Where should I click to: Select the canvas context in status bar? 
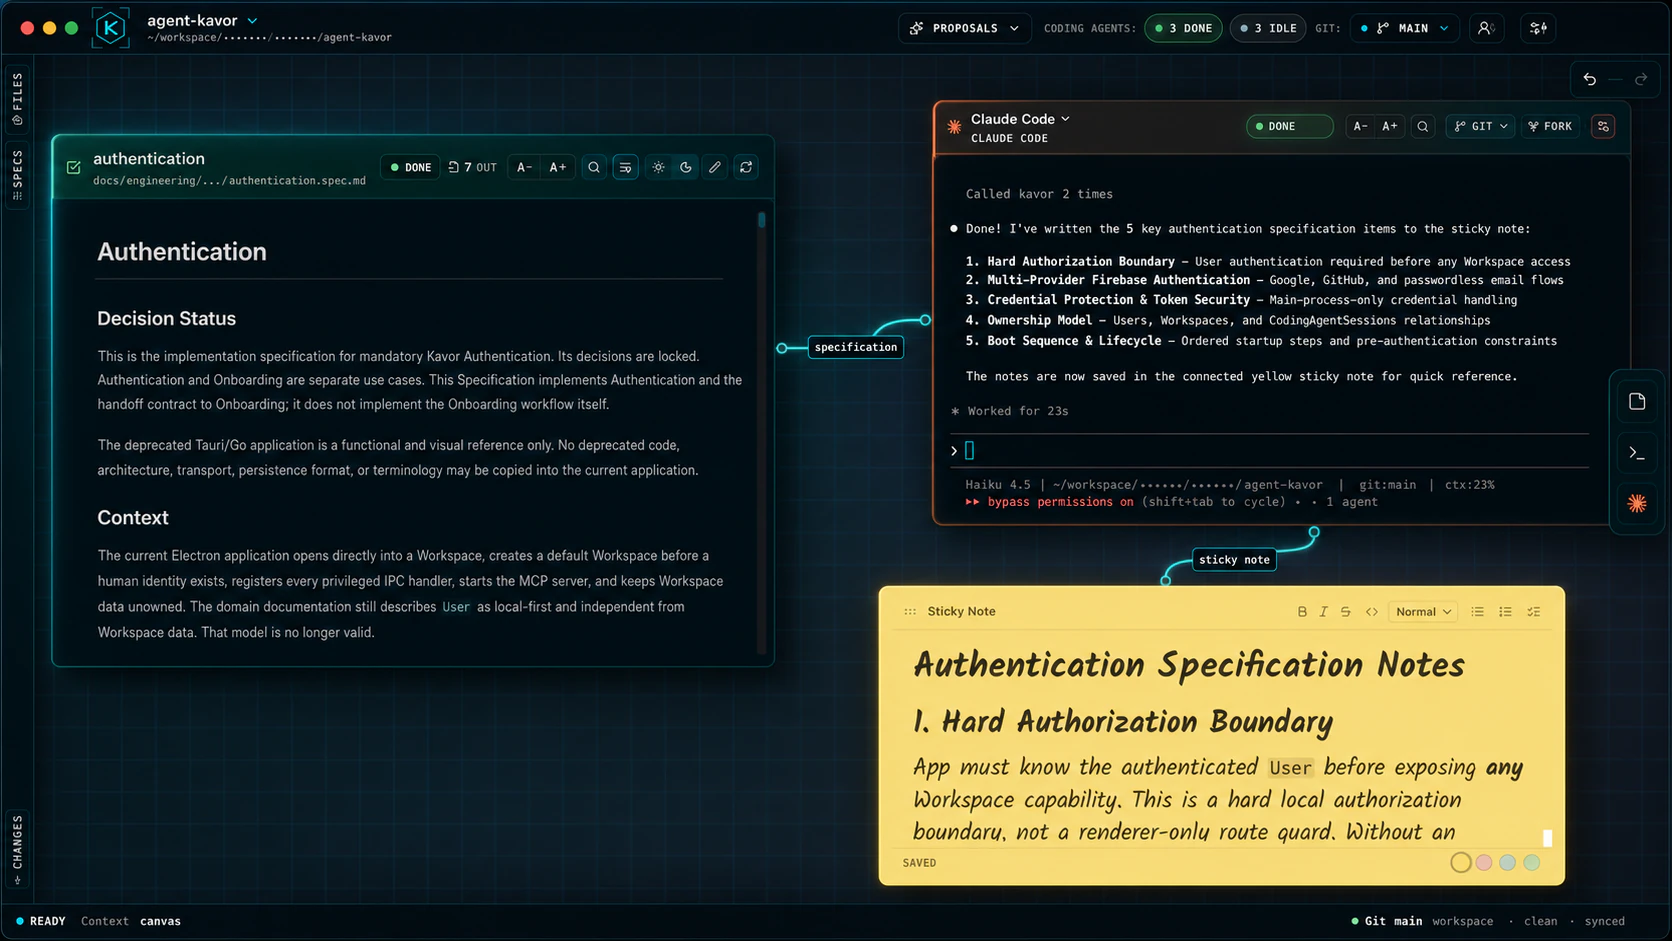(160, 921)
